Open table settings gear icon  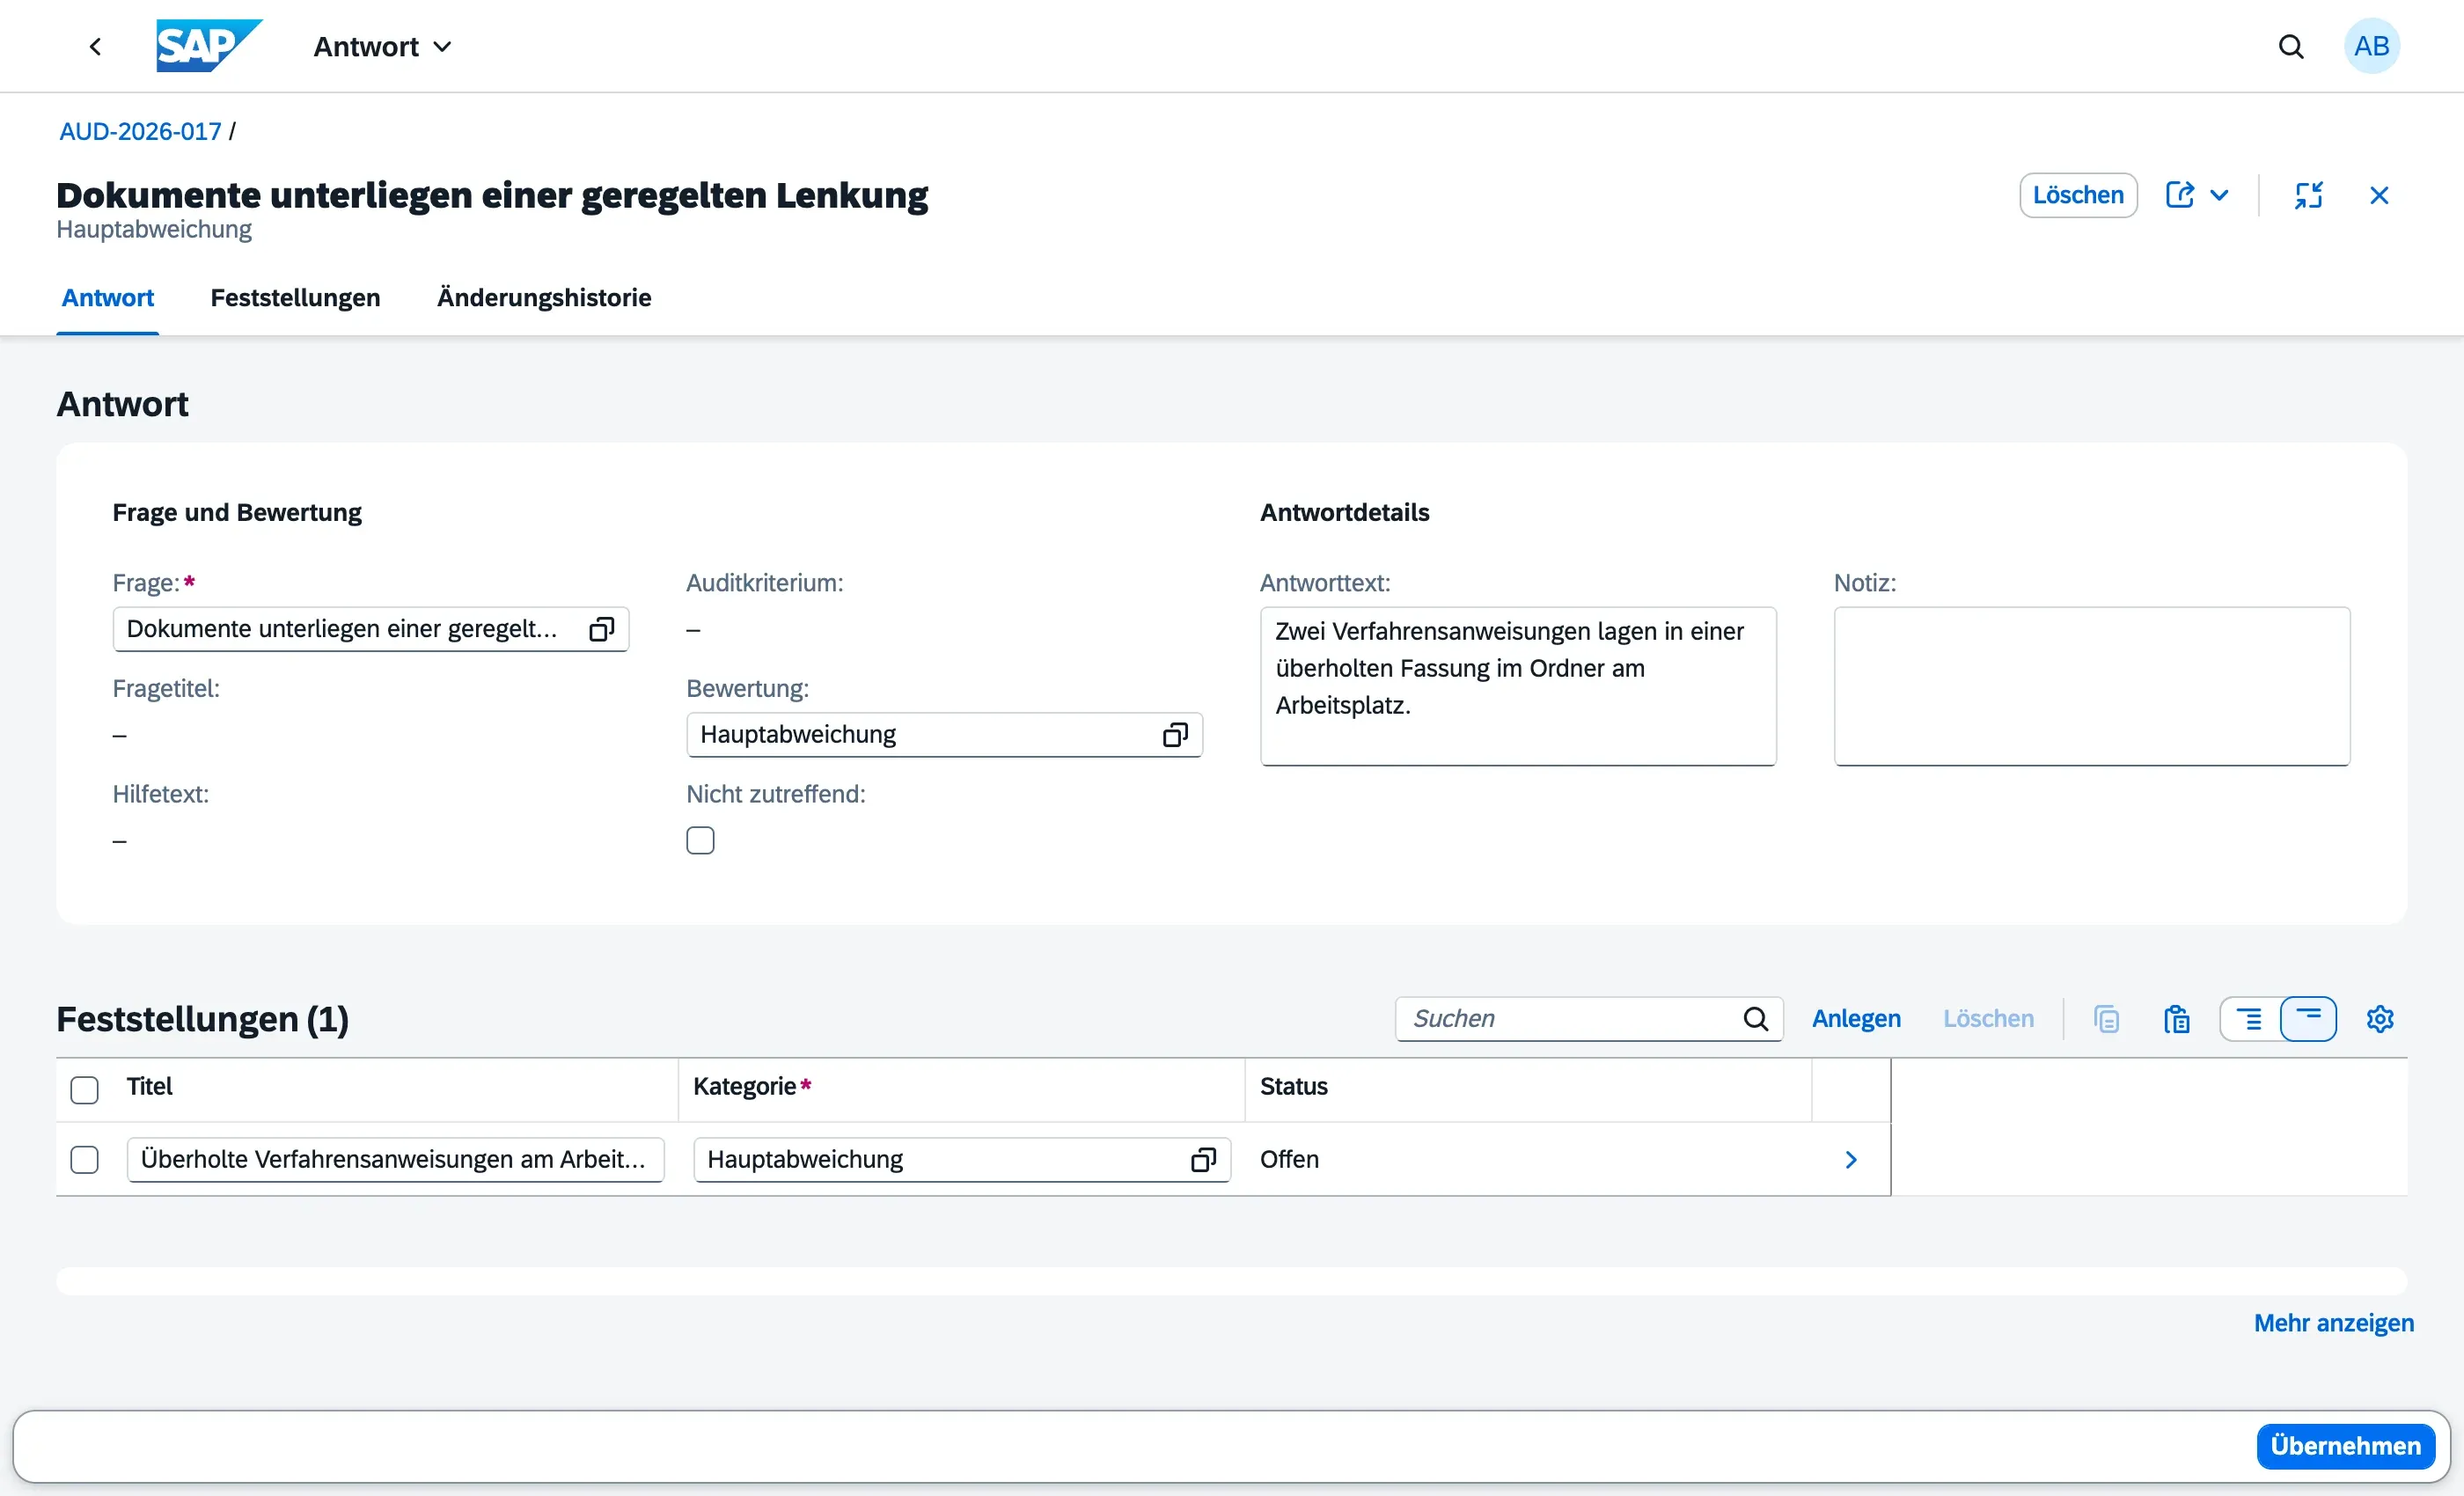(2380, 1019)
